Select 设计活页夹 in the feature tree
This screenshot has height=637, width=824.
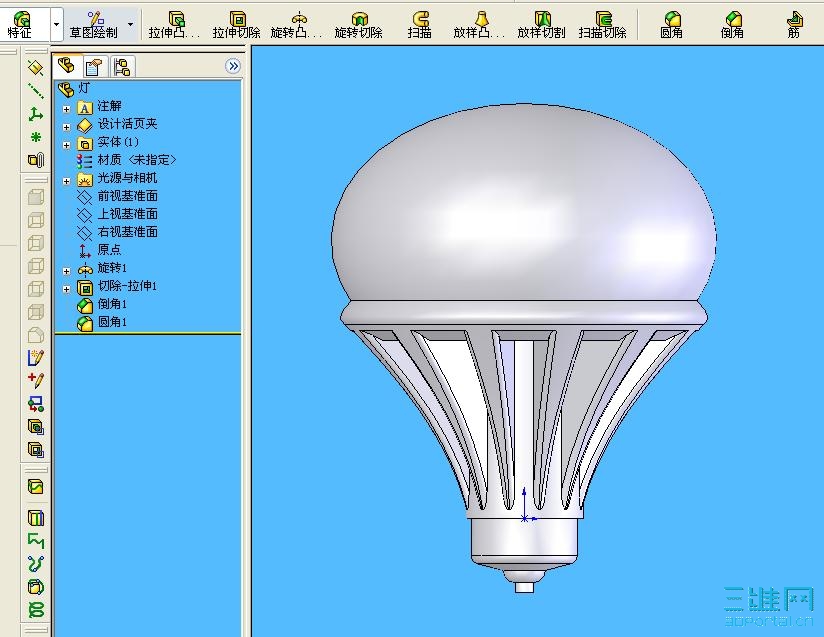pyautogui.click(x=117, y=125)
